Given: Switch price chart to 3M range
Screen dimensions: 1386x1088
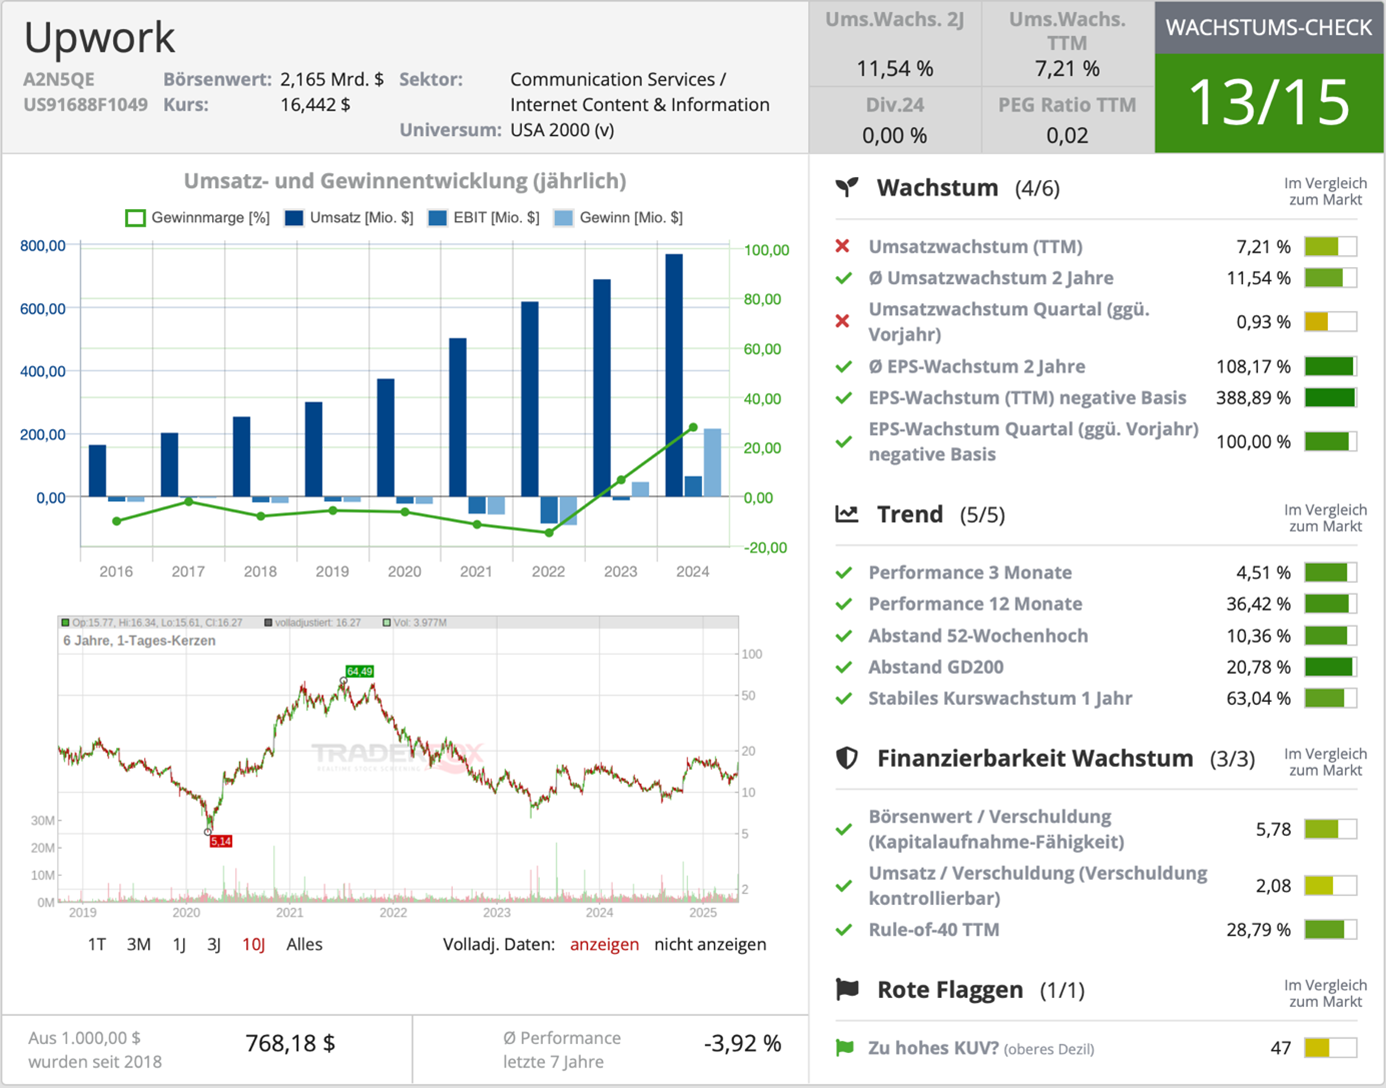Looking at the screenshot, I should (138, 944).
